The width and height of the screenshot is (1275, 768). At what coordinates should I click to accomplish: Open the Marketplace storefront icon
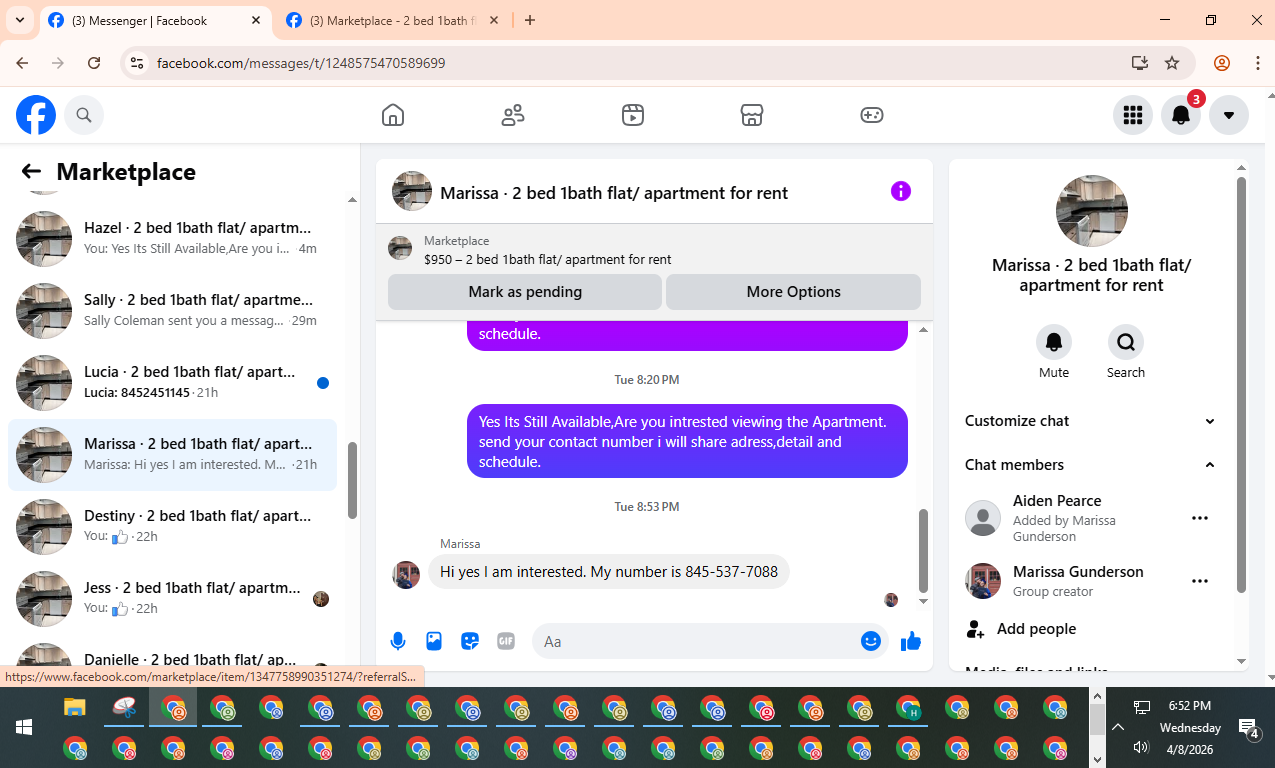(752, 115)
